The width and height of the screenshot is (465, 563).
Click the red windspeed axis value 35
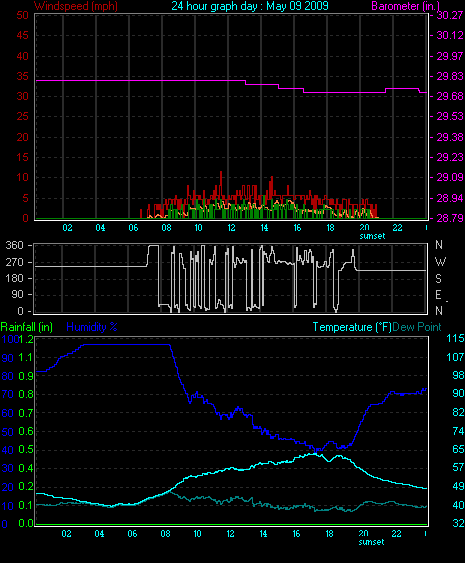23,76
